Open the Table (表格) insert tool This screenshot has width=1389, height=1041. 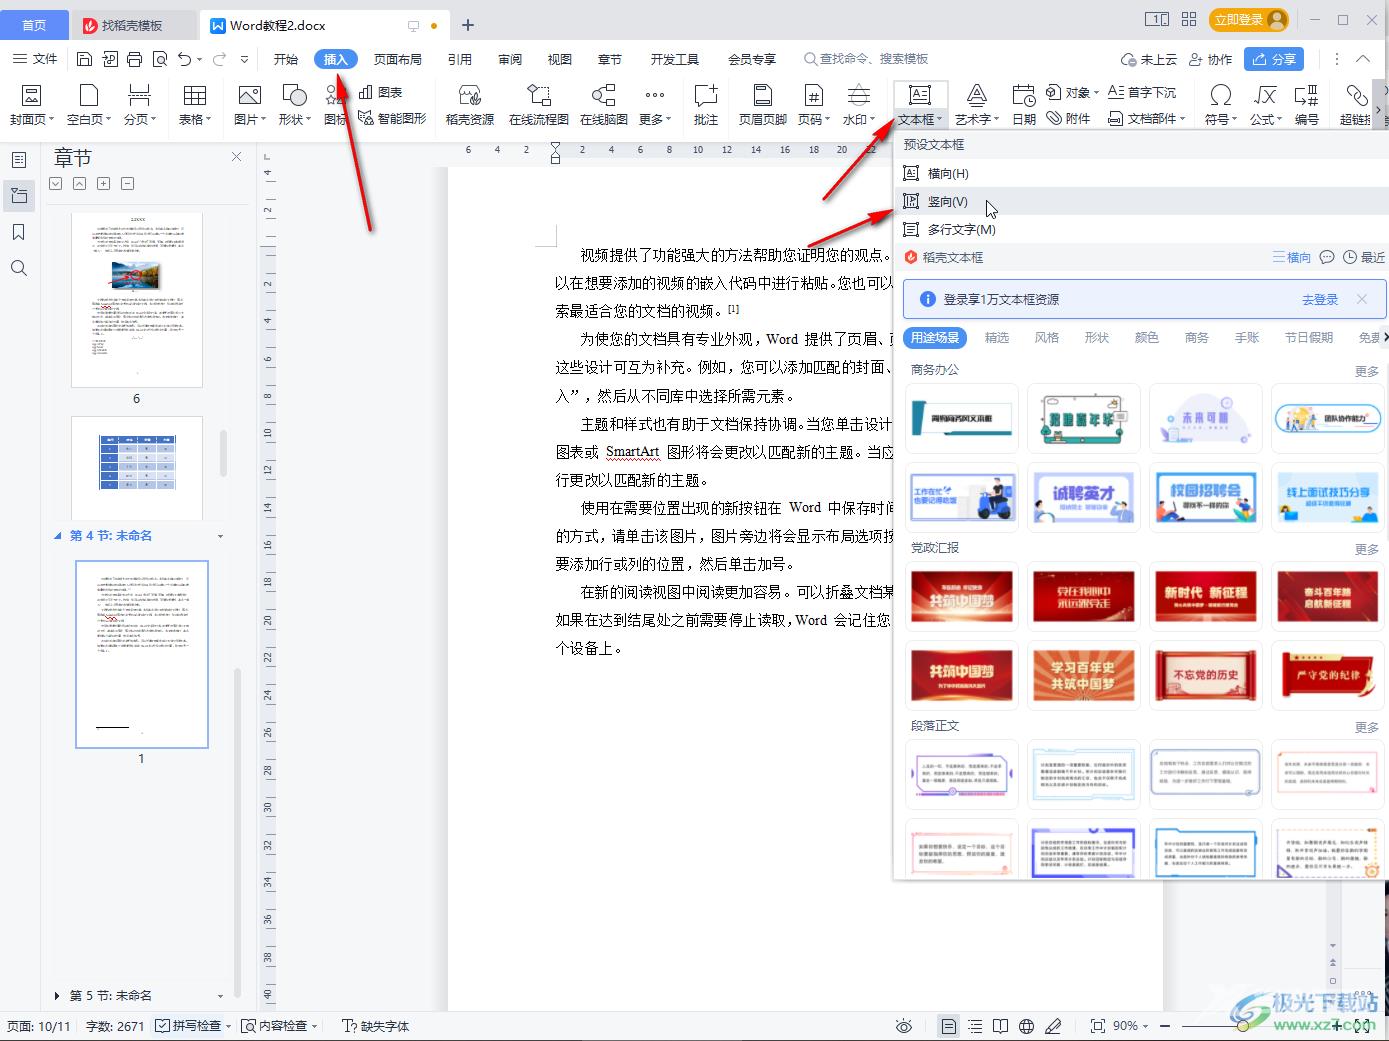tap(195, 105)
